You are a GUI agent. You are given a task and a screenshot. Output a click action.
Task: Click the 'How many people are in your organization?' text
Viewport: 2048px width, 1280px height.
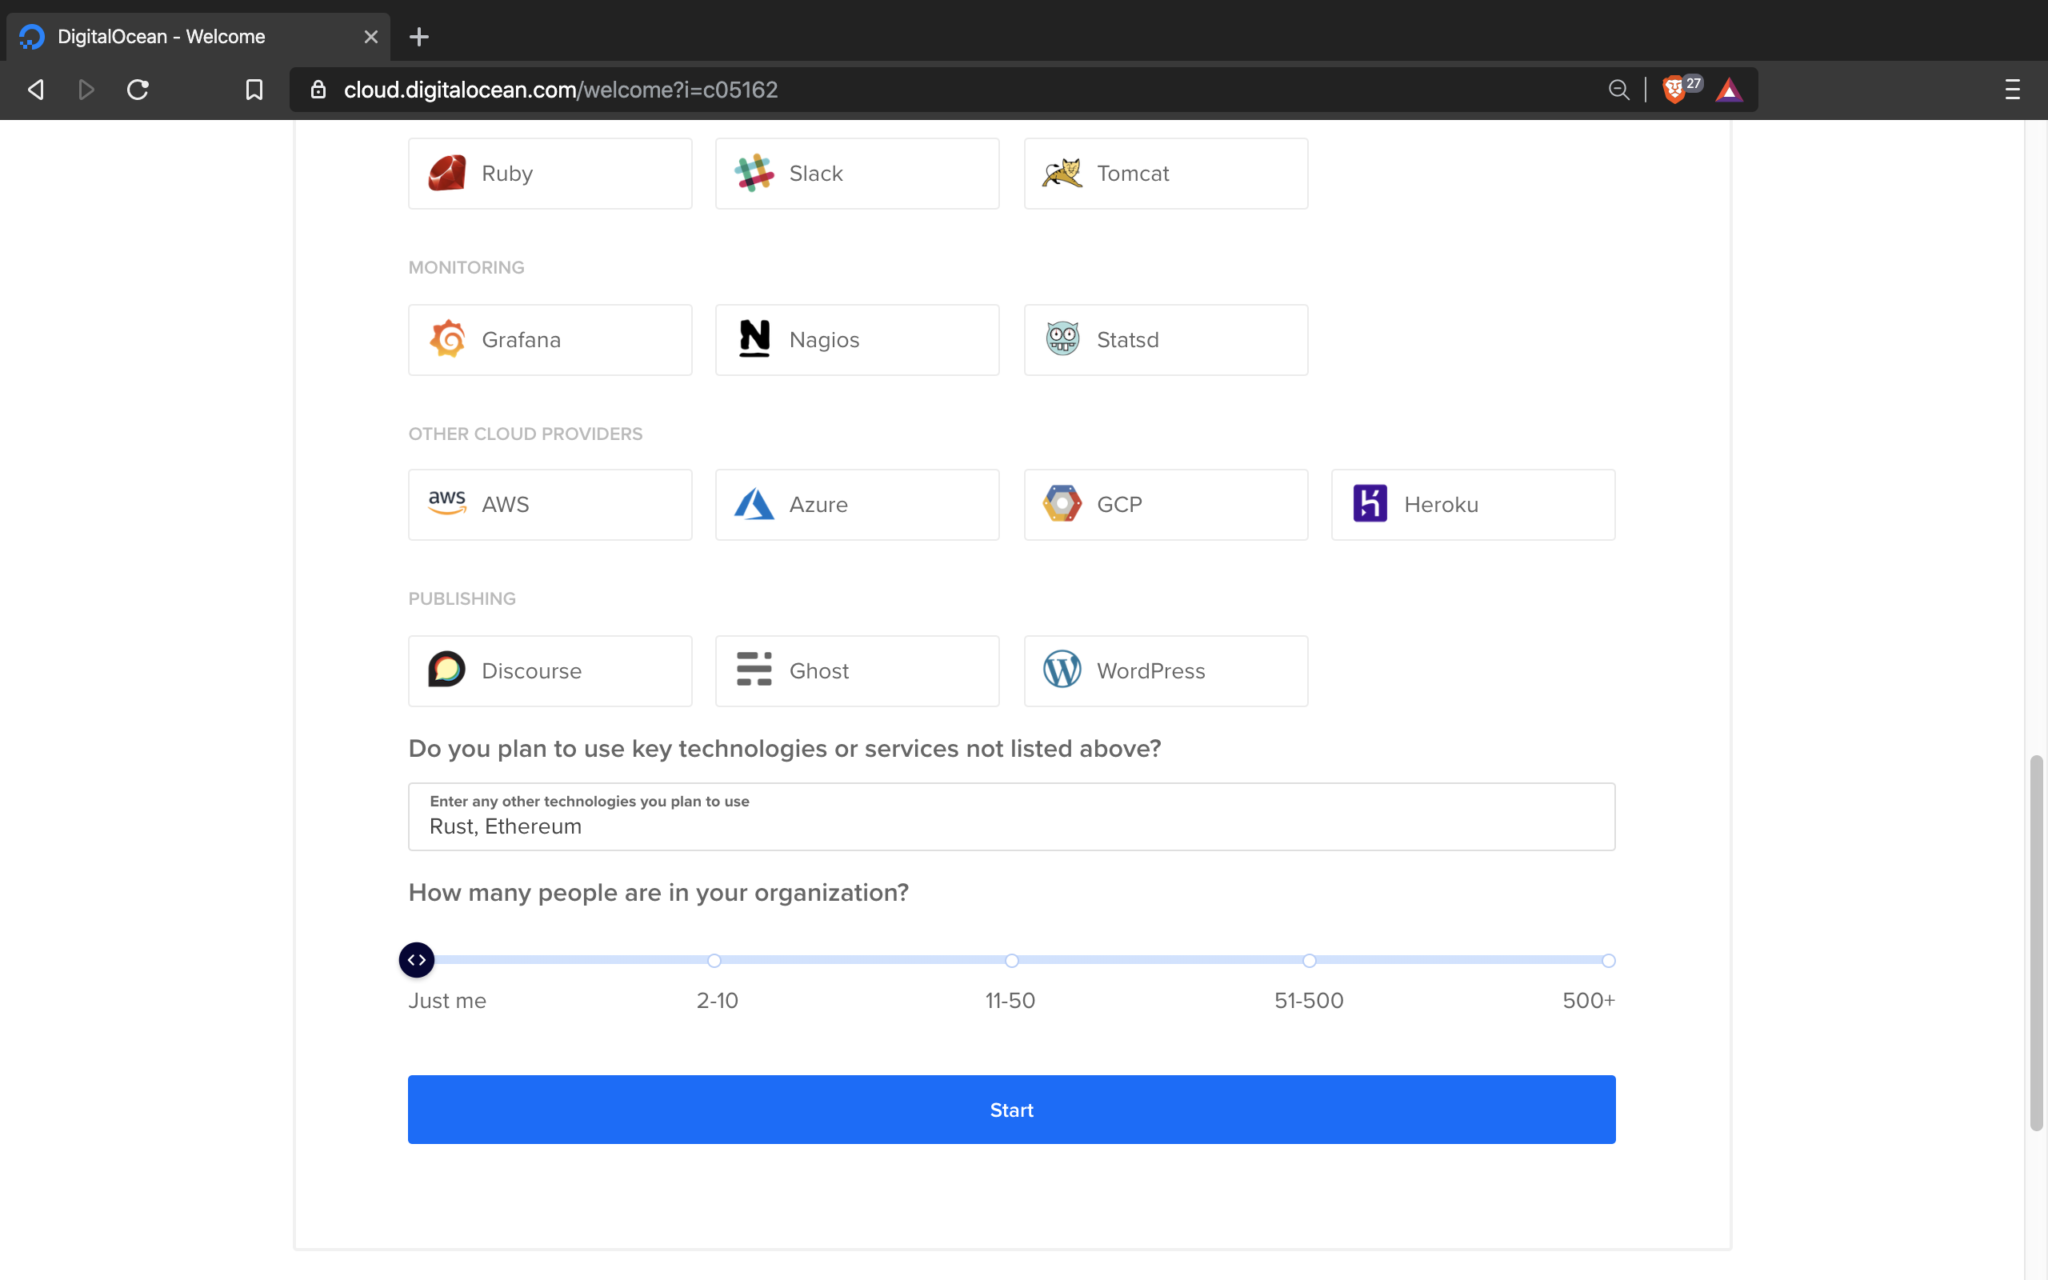tap(658, 893)
